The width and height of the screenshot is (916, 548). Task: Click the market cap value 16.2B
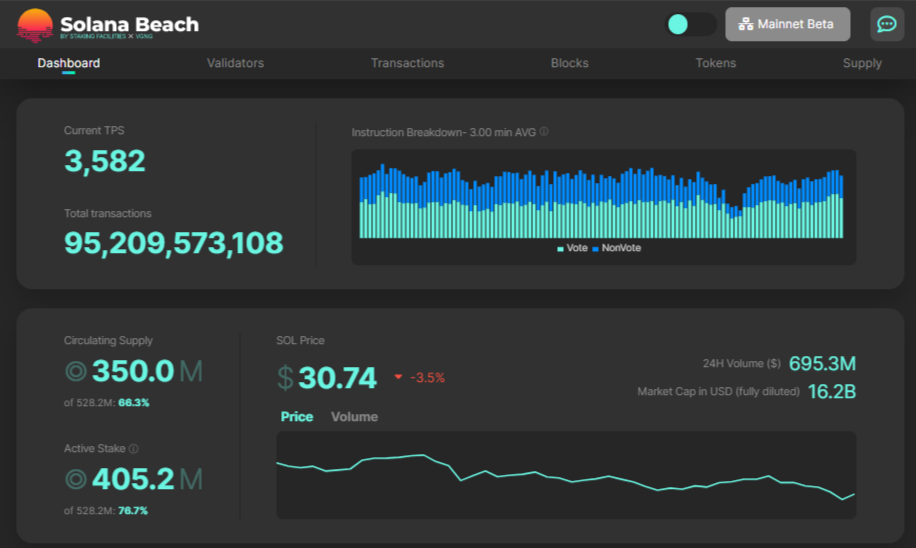click(832, 391)
